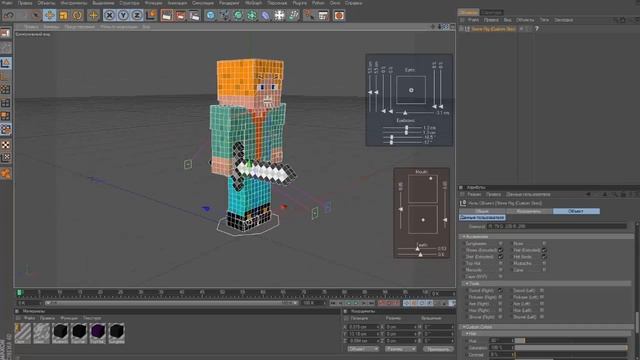Click the green array generator icon

pos(252,16)
